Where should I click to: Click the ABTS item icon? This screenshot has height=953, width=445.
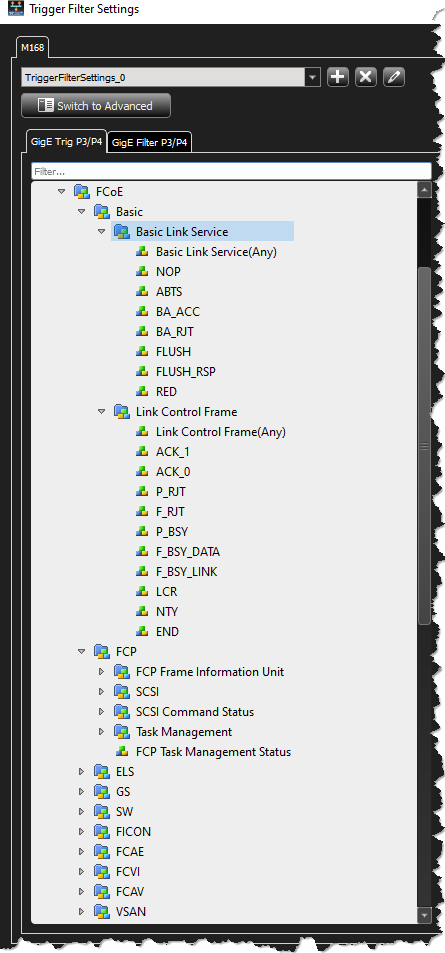(x=142, y=292)
